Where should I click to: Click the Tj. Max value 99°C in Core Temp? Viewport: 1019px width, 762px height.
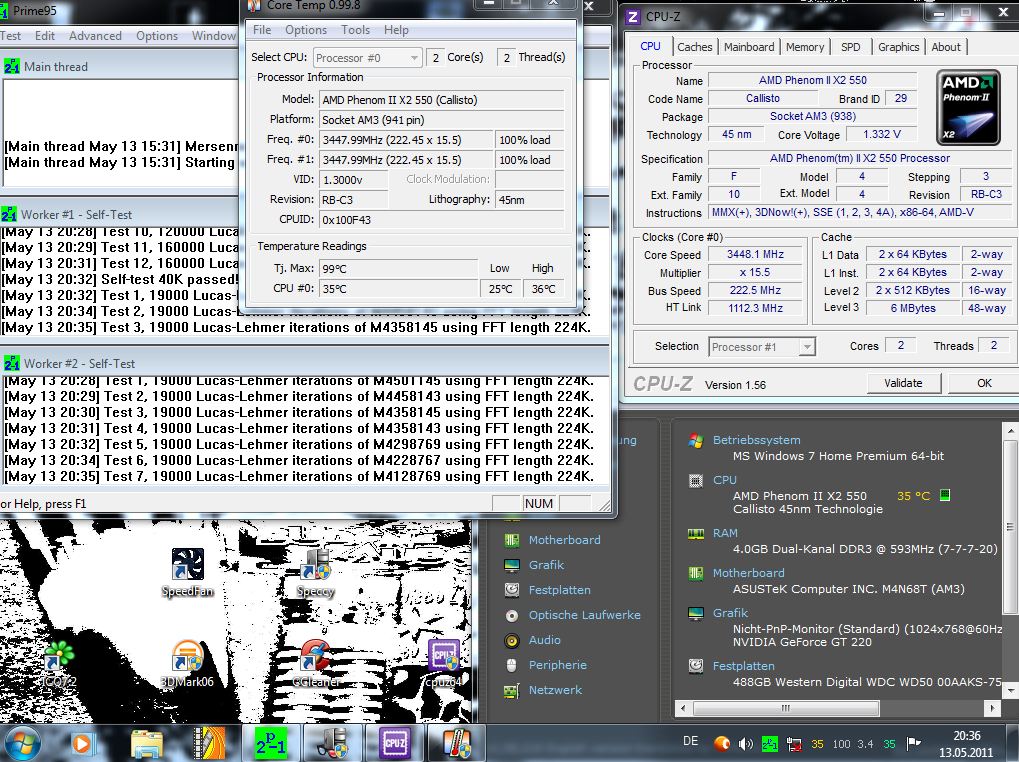[x=398, y=268]
